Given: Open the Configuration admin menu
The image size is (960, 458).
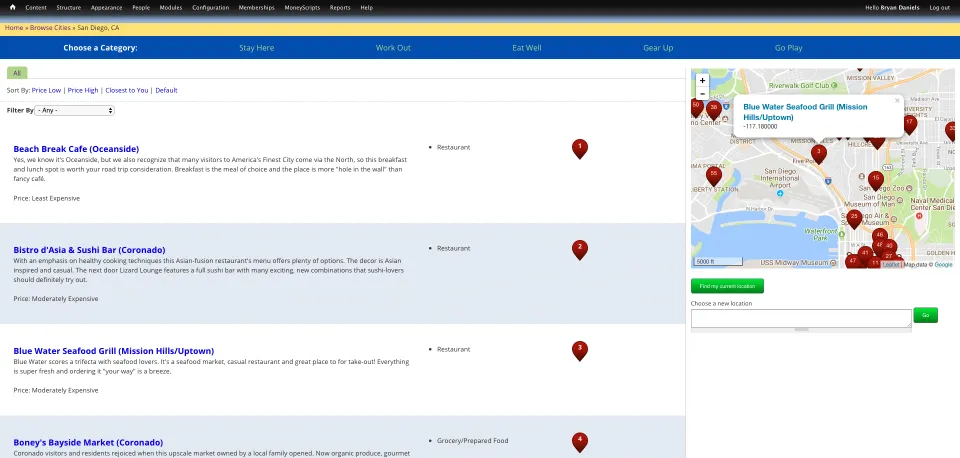Looking at the screenshot, I should pos(211,7).
